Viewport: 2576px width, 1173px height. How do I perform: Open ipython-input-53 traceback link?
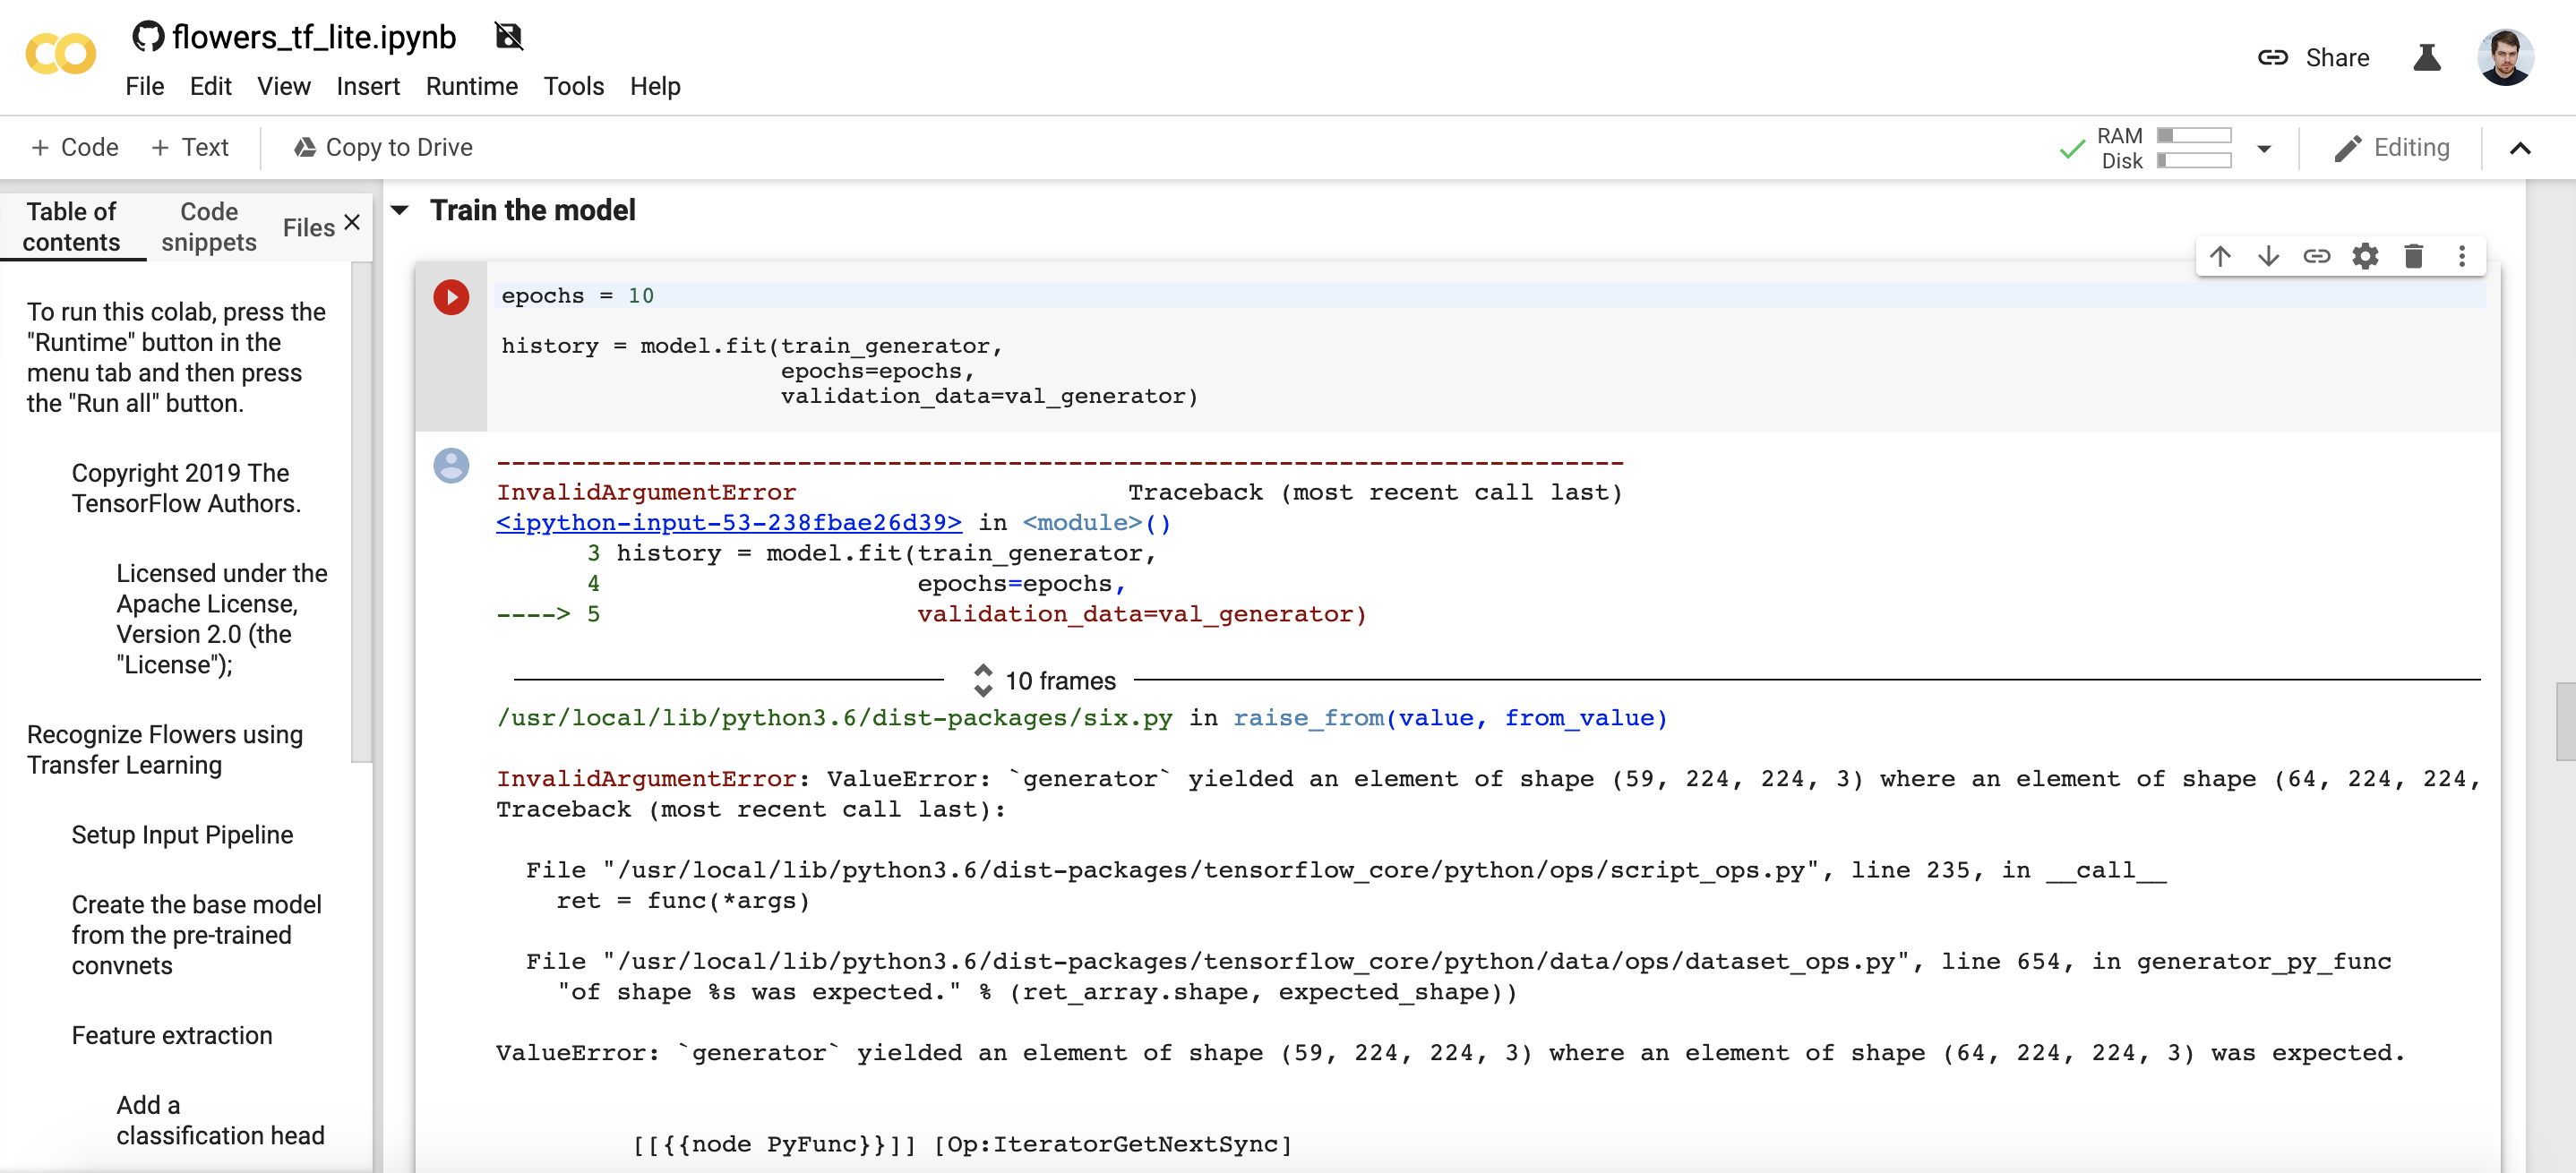tap(729, 522)
